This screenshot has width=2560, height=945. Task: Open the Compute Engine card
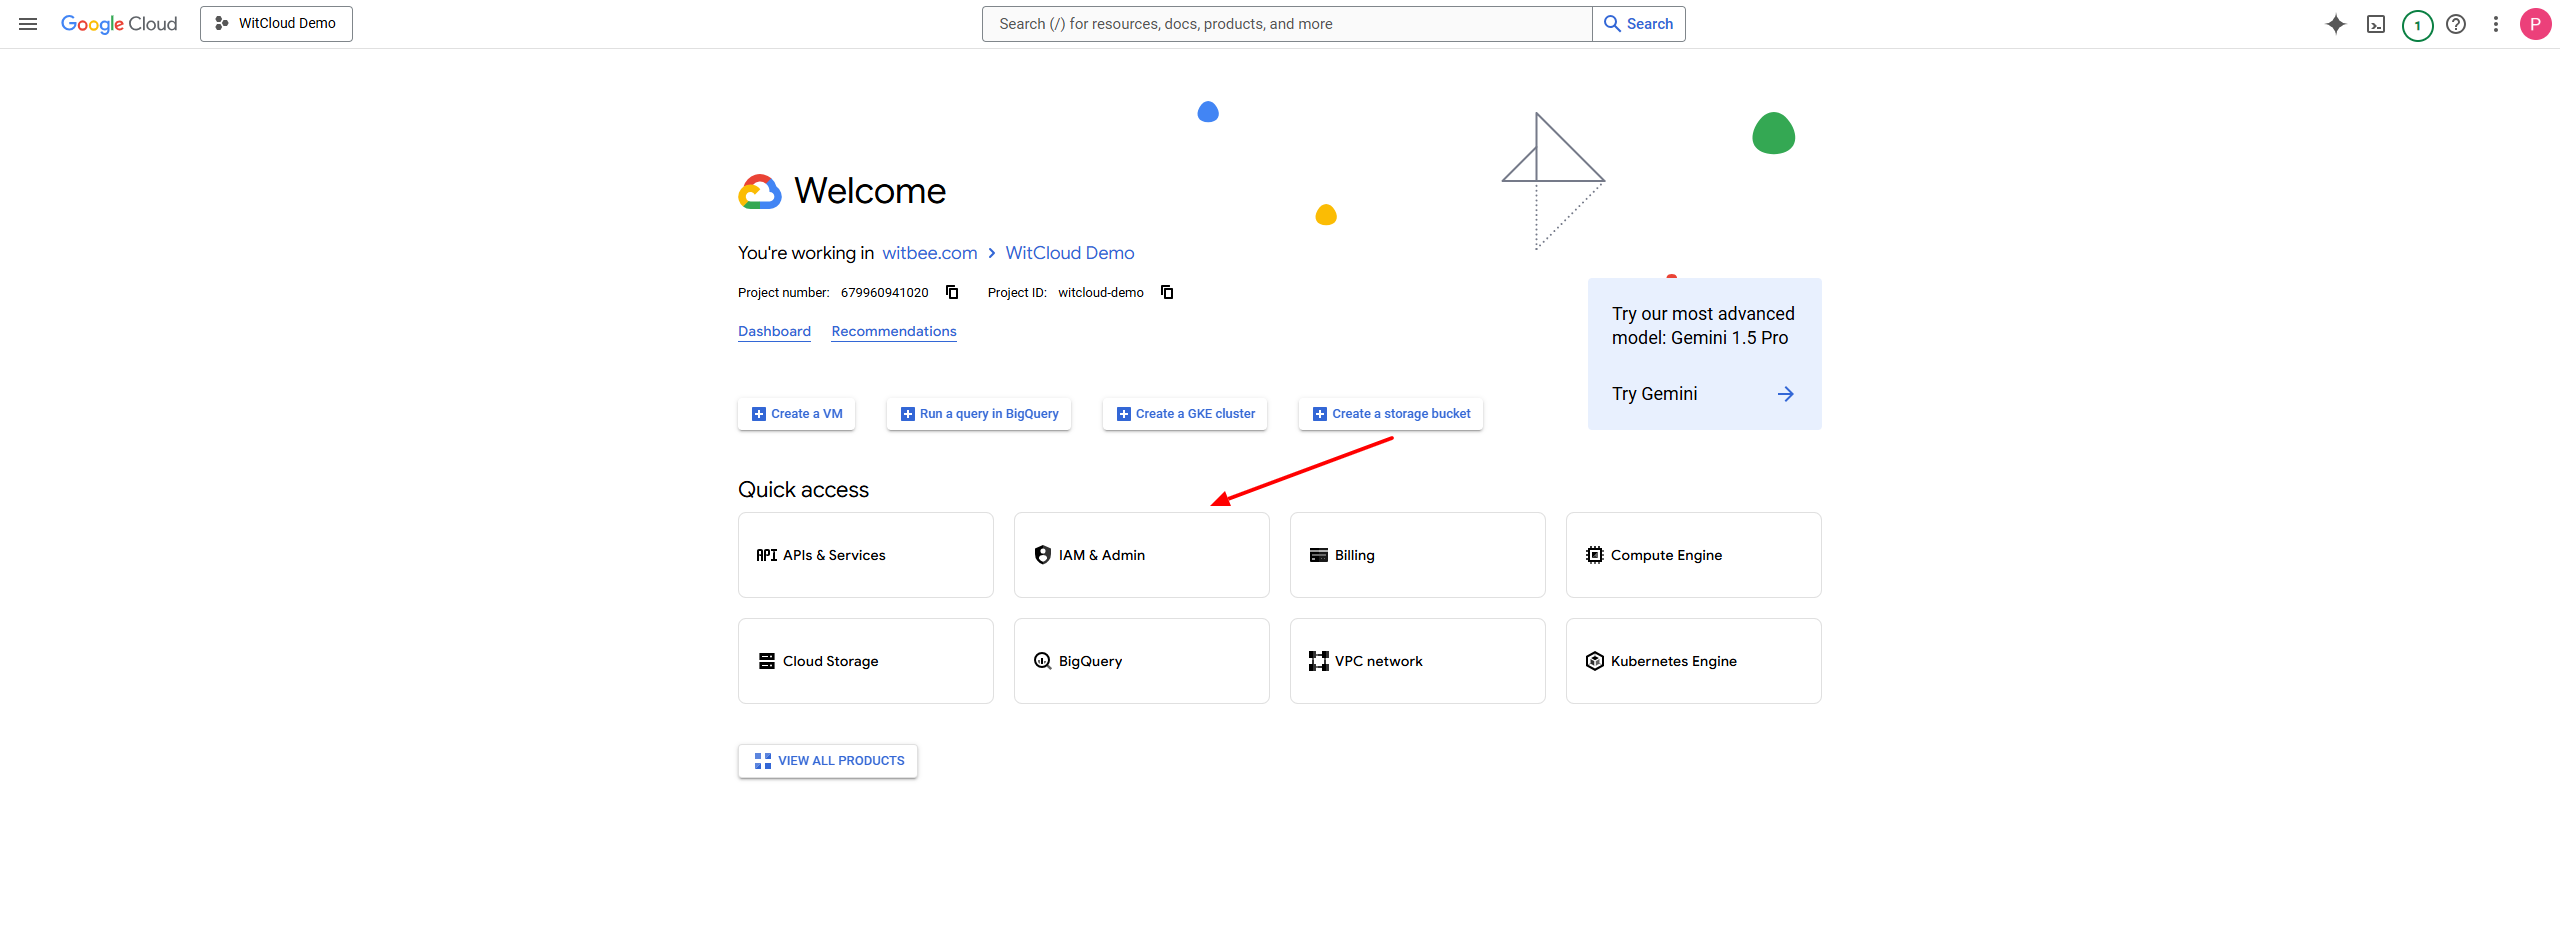pyautogui.click(x=1694, y=555)
